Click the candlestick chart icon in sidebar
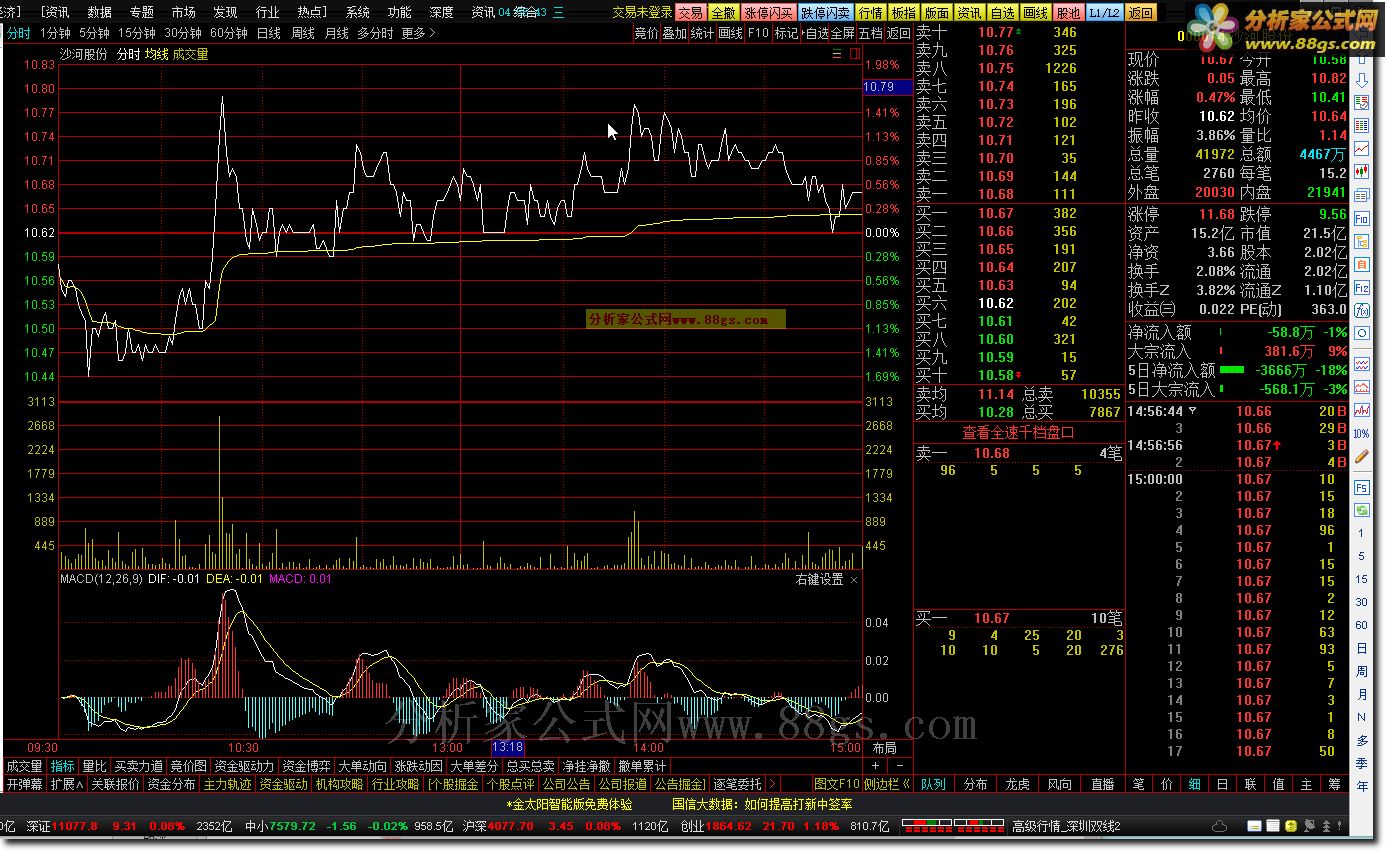The width and height of the screenshot is (1387, 852). [x=1362, y=171]
